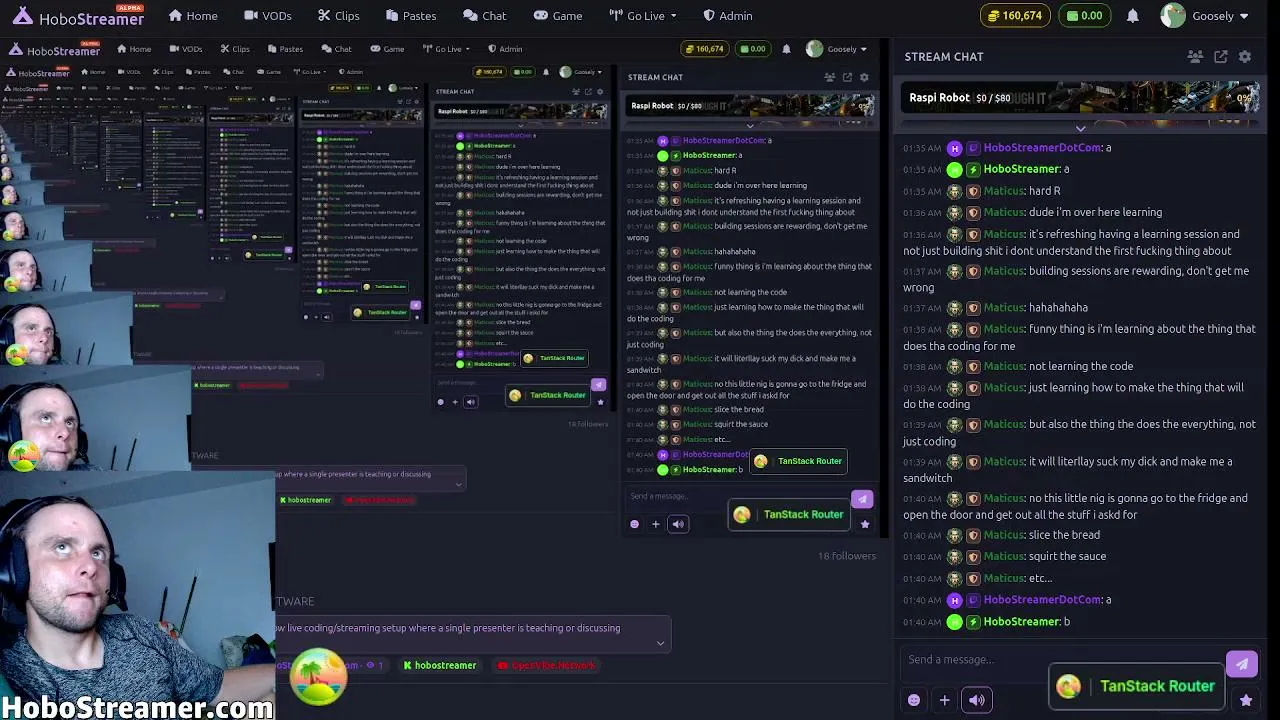Open Goosely menu in the video's largest mirrored navbar
Image resolution: width=1280 pixels, height=720 pixels.
(x=836, y=49)
